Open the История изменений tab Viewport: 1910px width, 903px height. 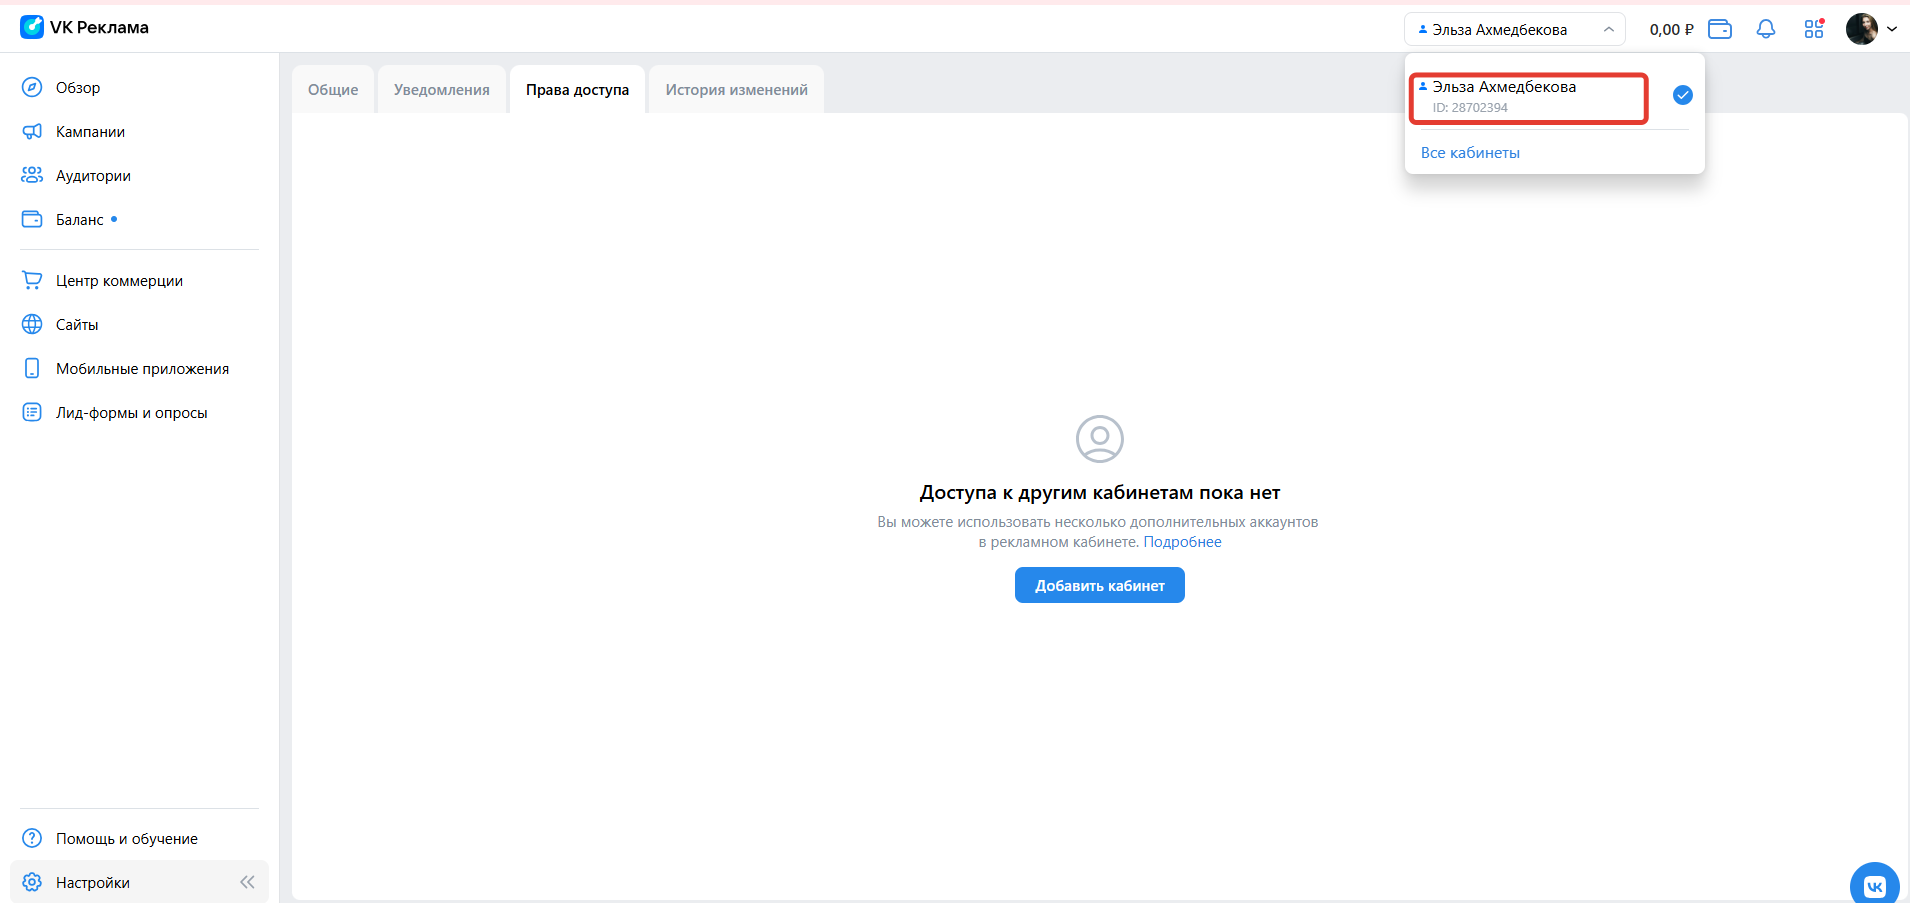tap(735, 89)
